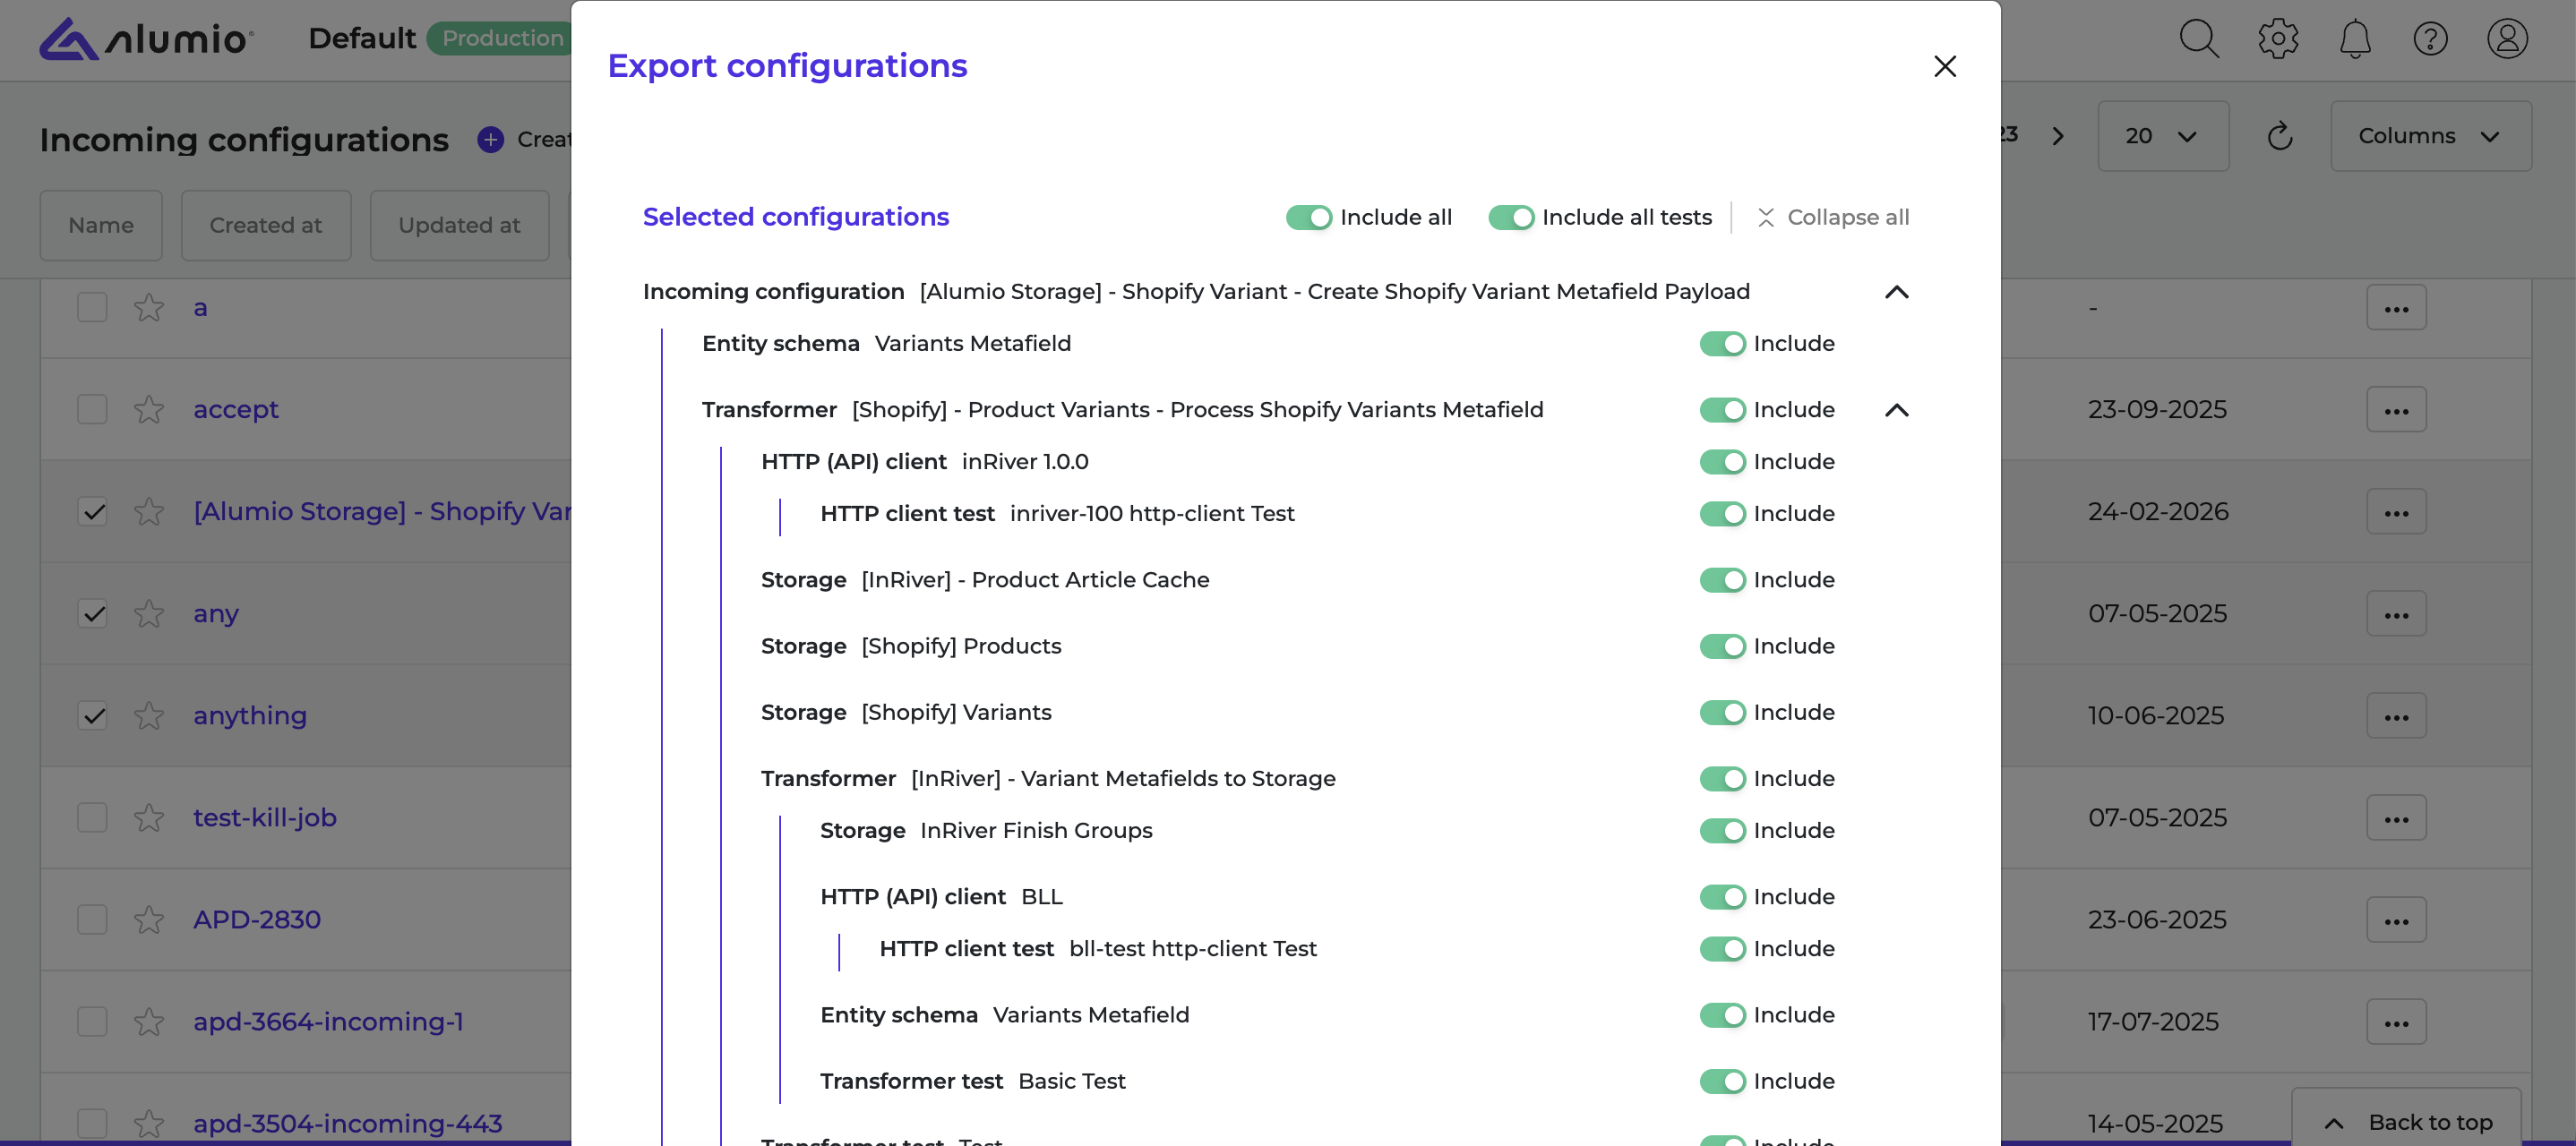Viewport: 2576px width, 1146px height.
Task: Click the search magnifier icon
Action: pyautogui.click(x=2198, y=39)
